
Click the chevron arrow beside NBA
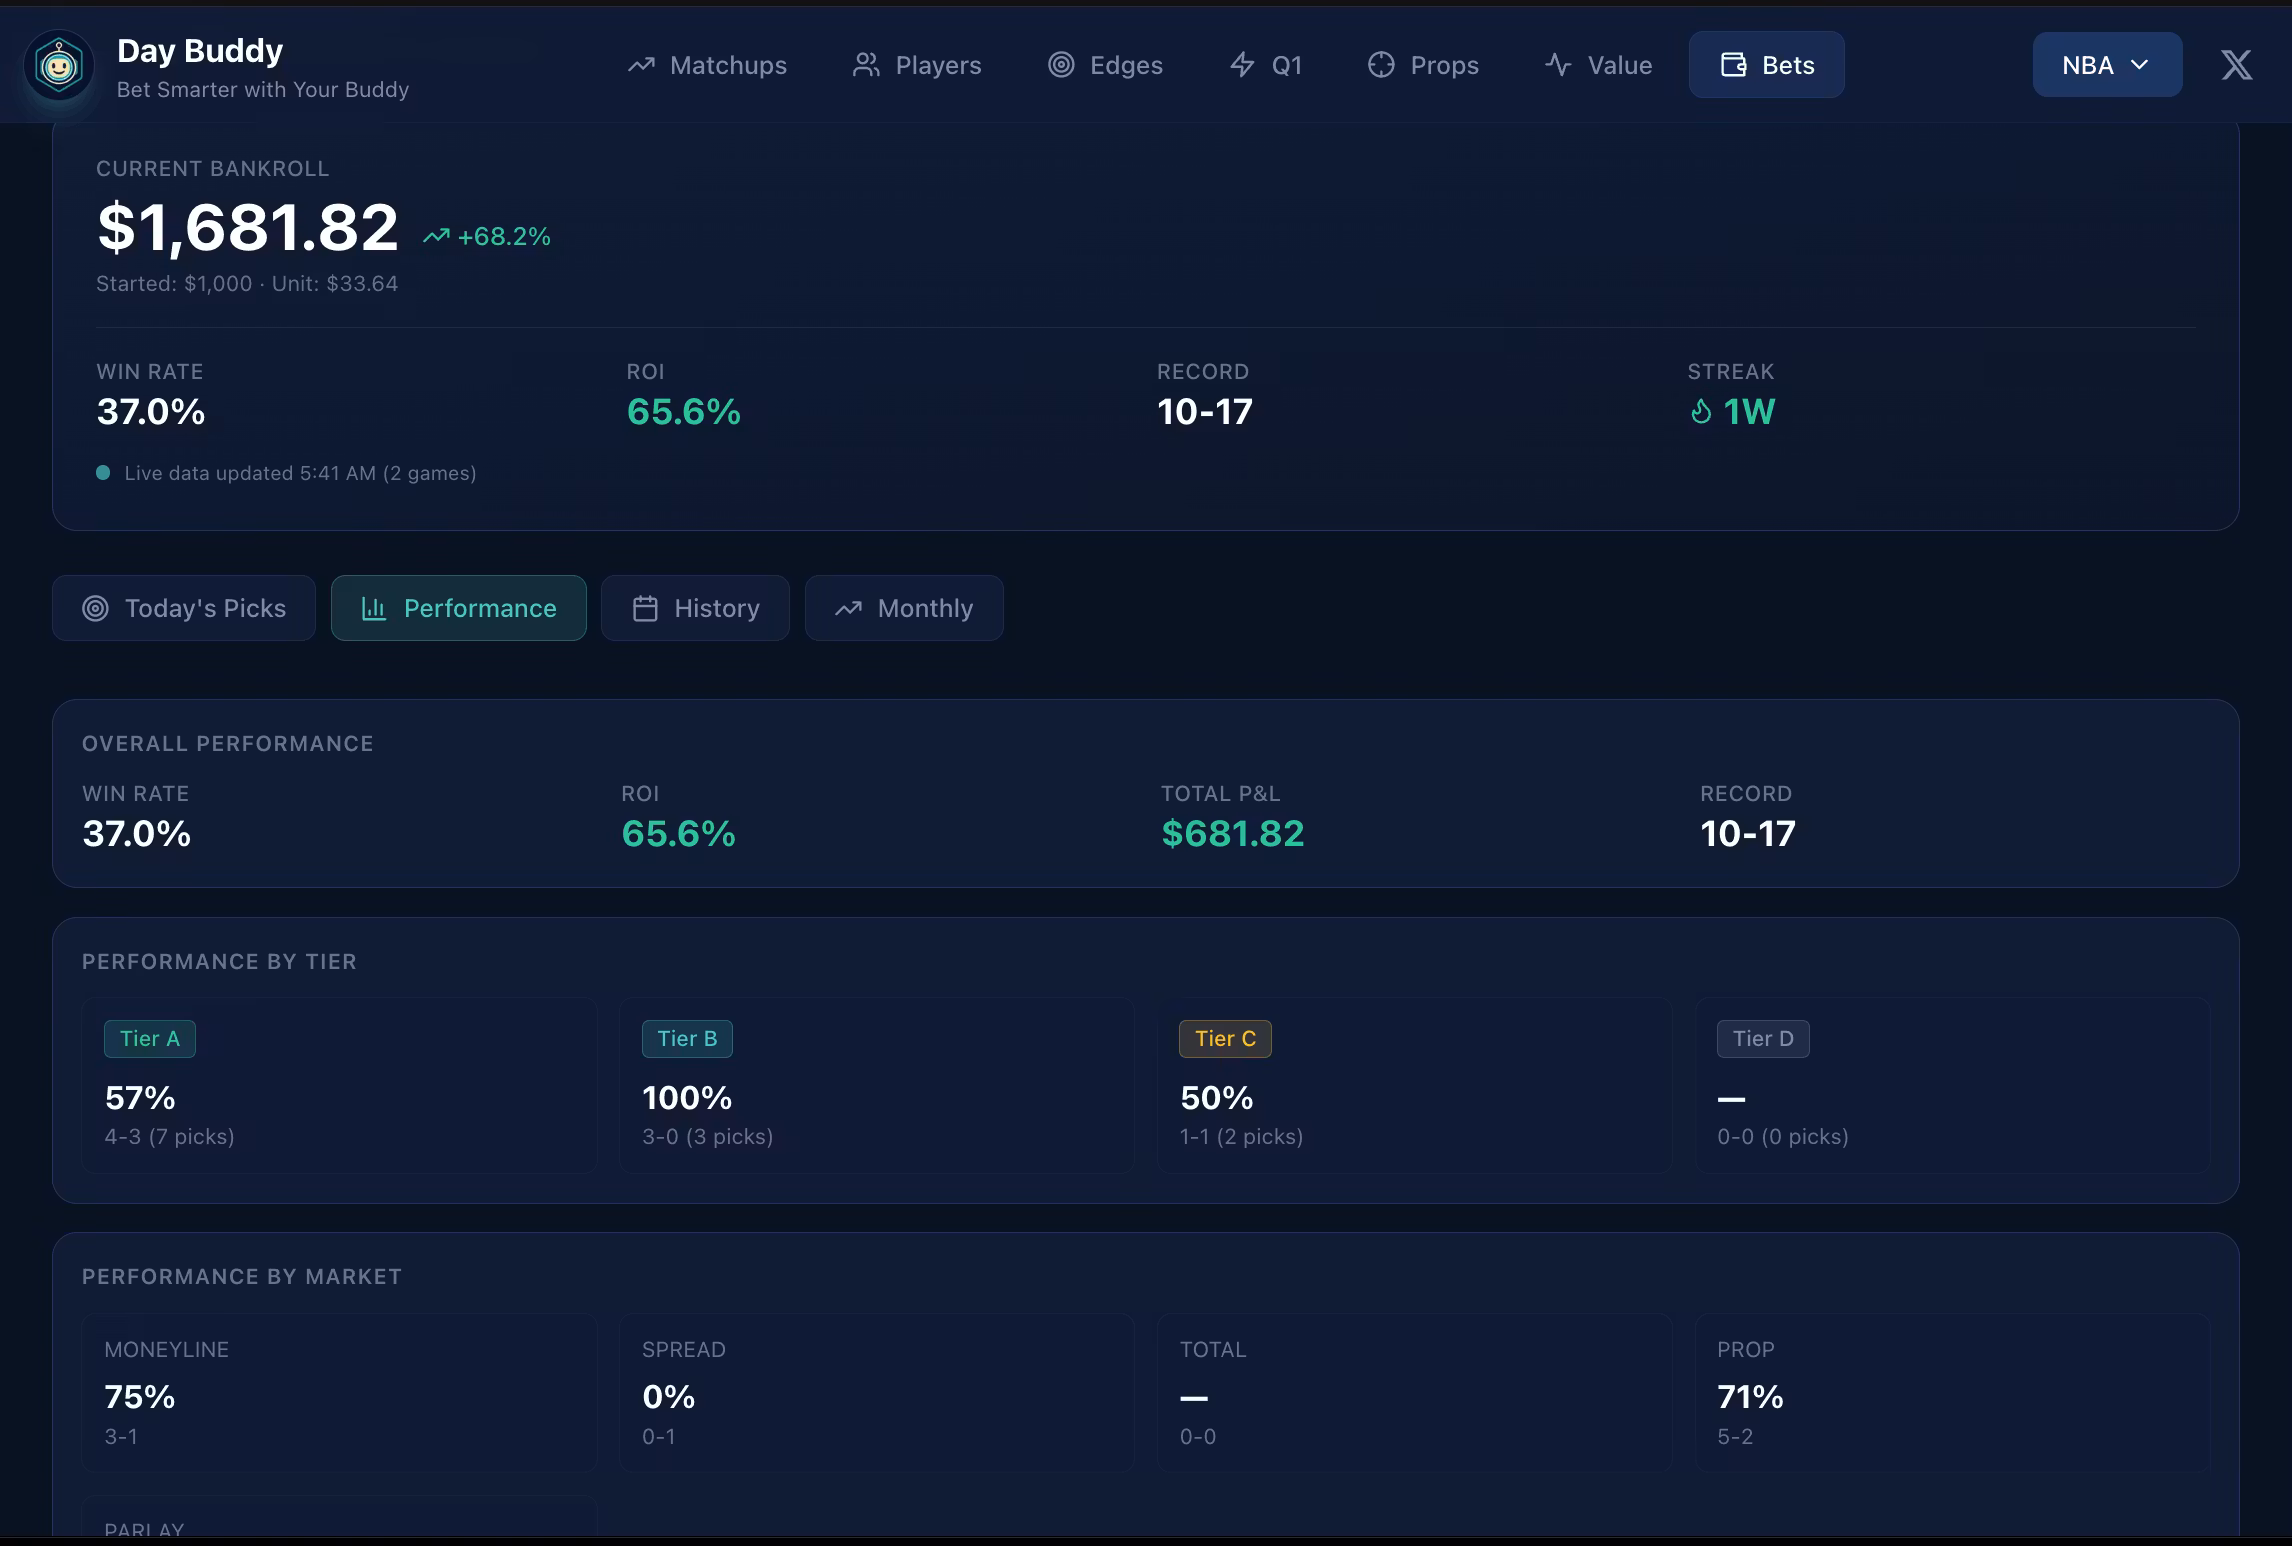pyautogui.click(x=2140, y=65)
